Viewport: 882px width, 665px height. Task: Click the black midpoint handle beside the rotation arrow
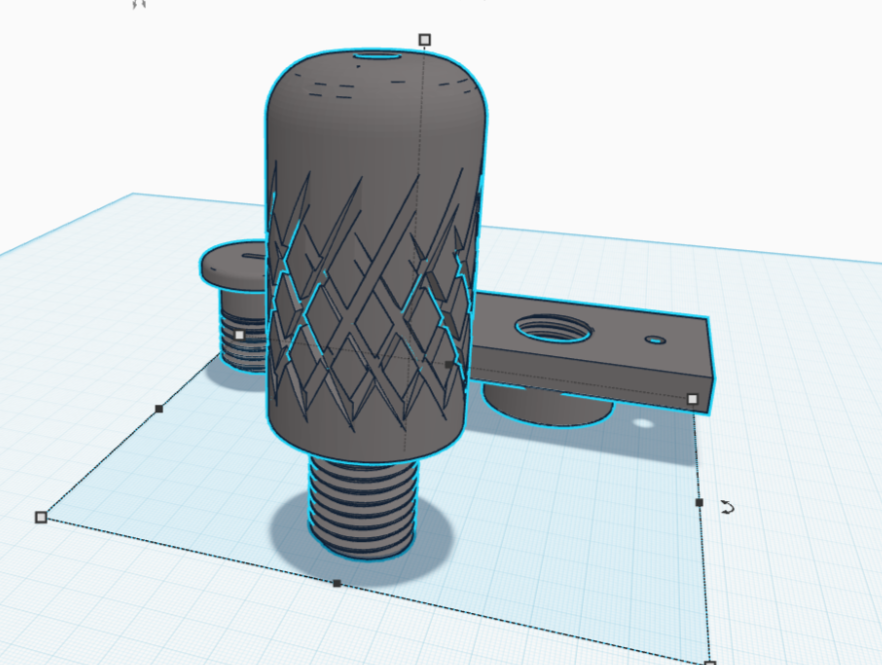coord(699,502)
